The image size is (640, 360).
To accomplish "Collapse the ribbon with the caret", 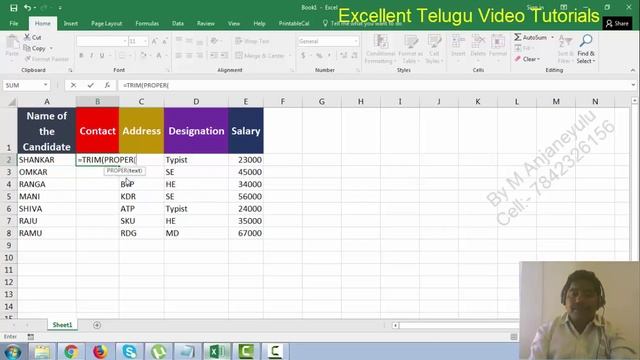I will coord(633,70).
